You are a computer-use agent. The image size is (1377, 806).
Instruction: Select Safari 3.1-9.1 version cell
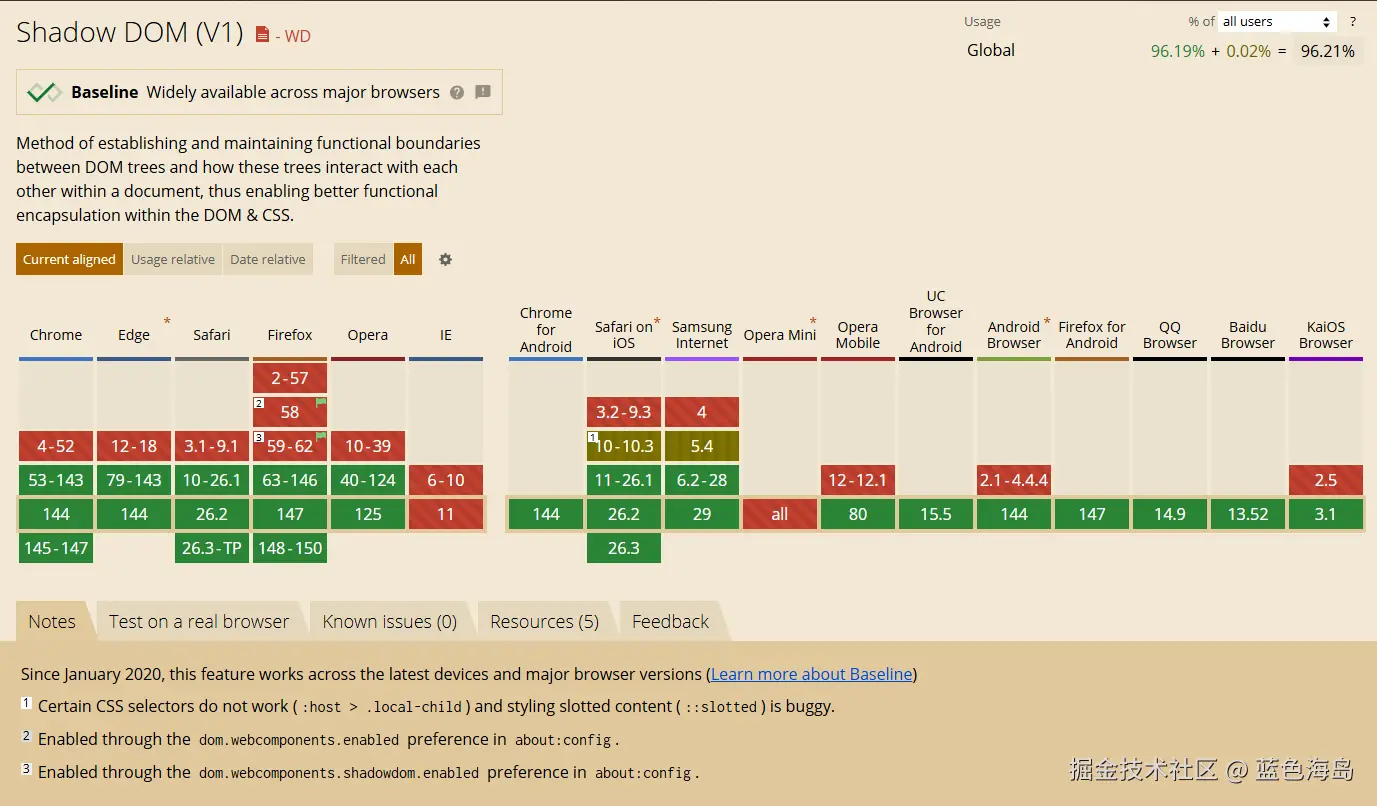tap(212, 446)
